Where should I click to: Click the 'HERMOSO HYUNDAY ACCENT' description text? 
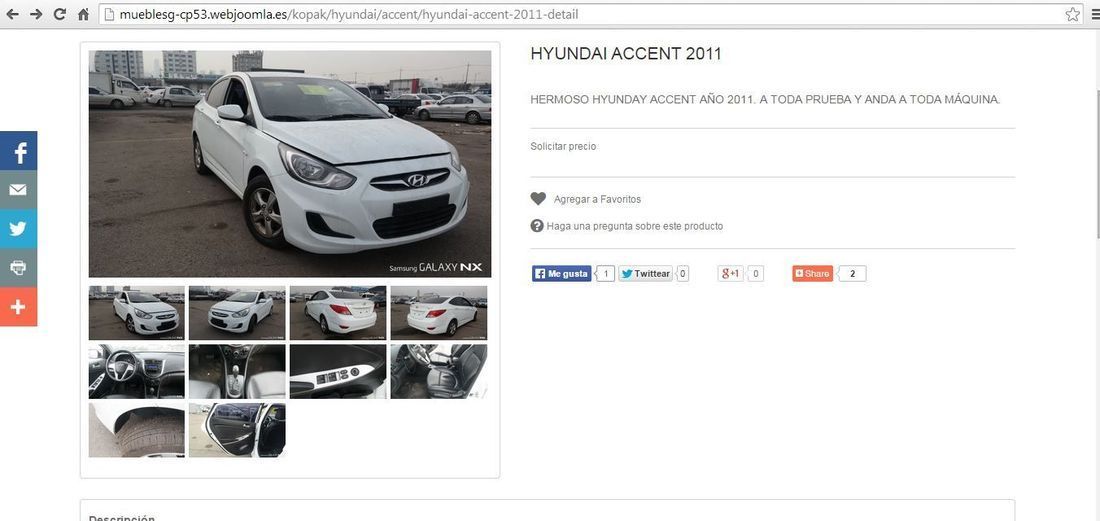[765, 100]
